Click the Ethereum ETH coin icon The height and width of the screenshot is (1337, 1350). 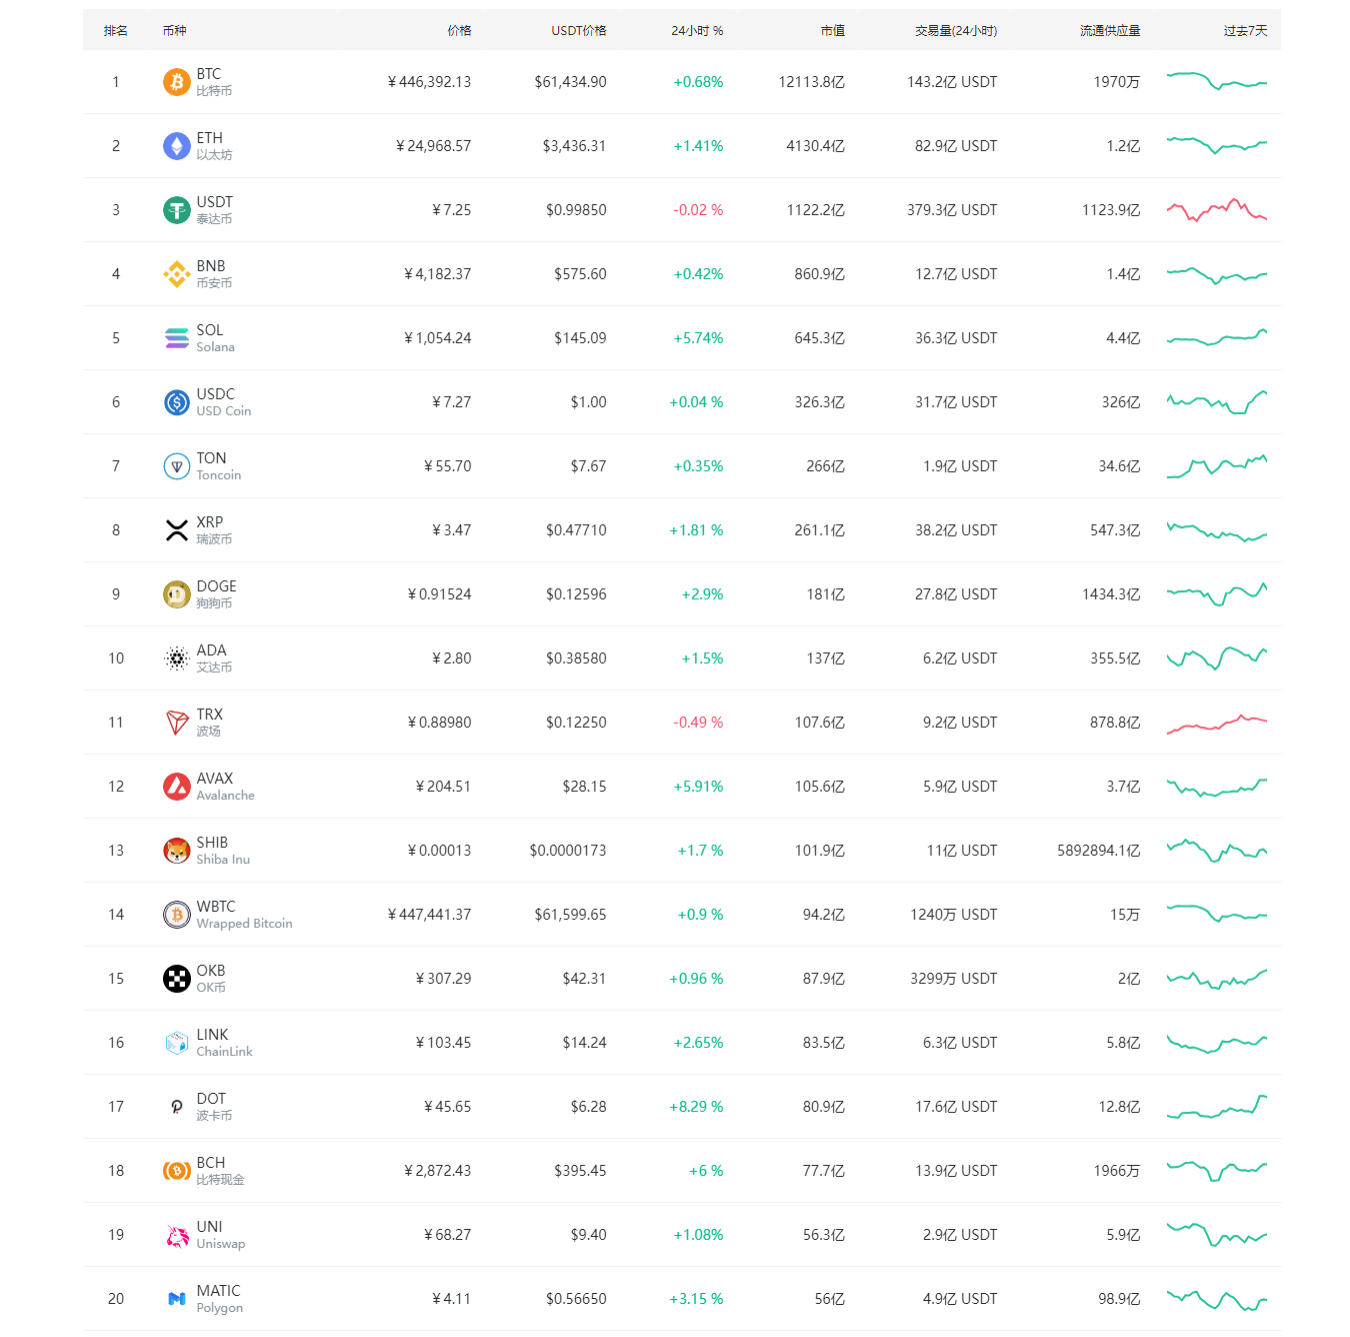177,146
